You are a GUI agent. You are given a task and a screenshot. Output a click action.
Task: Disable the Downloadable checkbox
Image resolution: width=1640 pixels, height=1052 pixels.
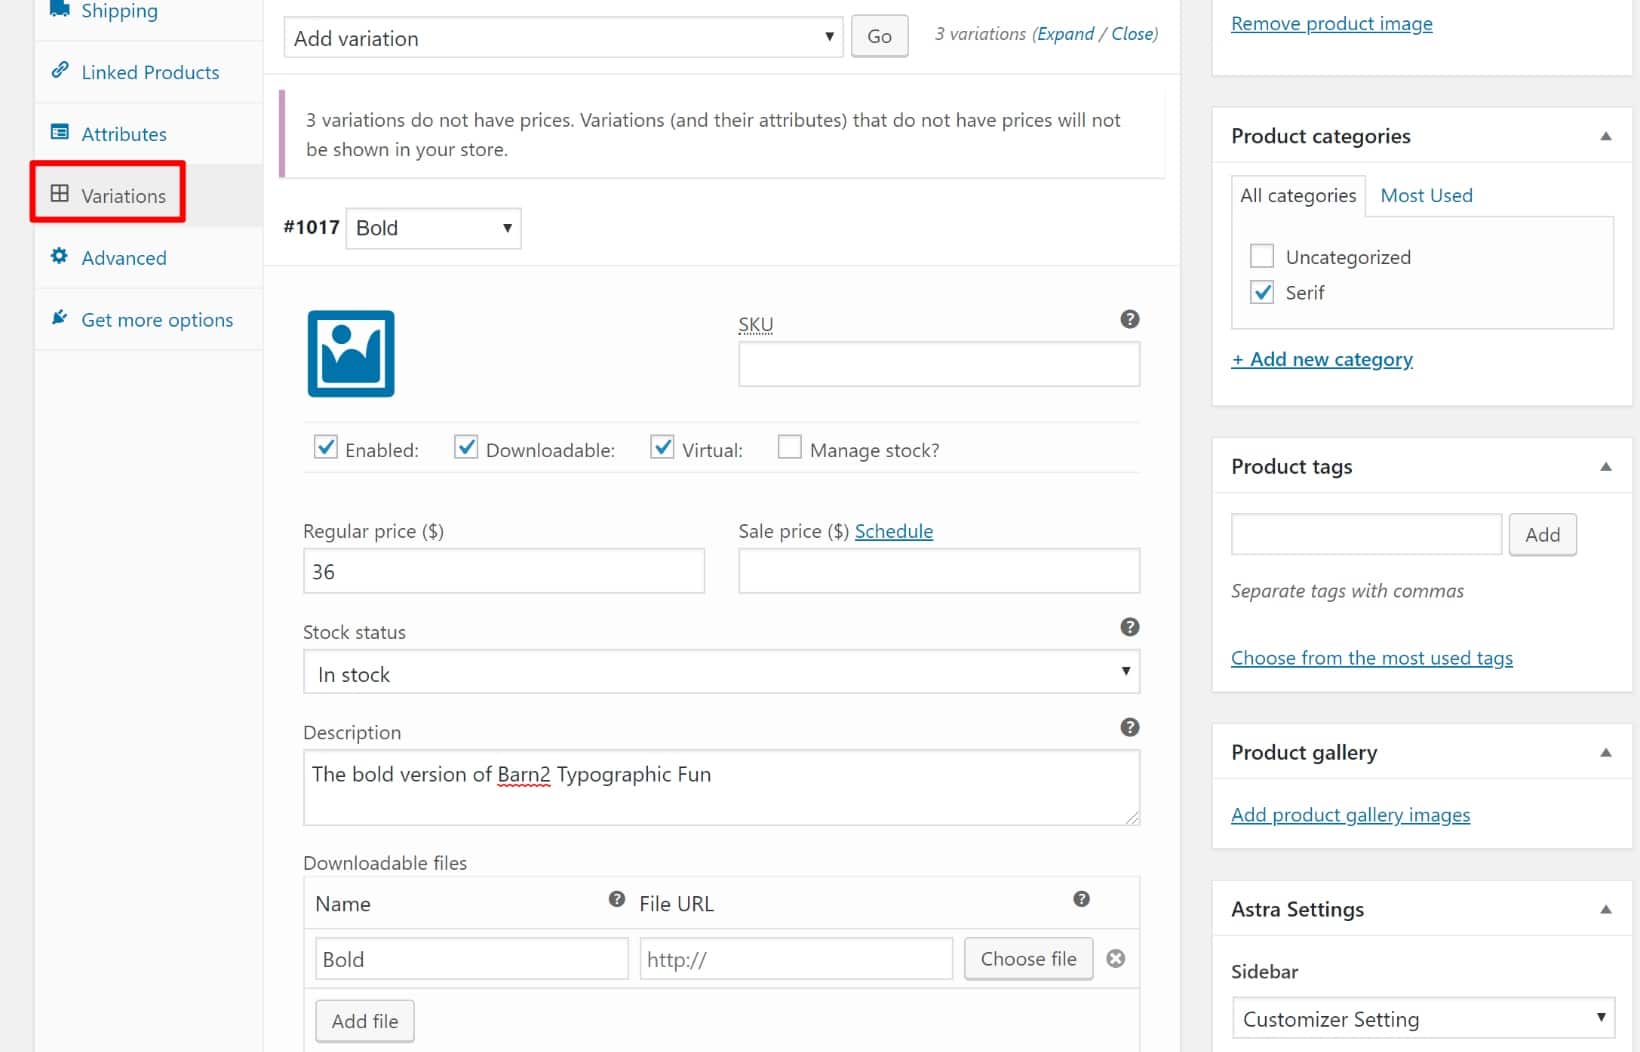click(465, 448)
